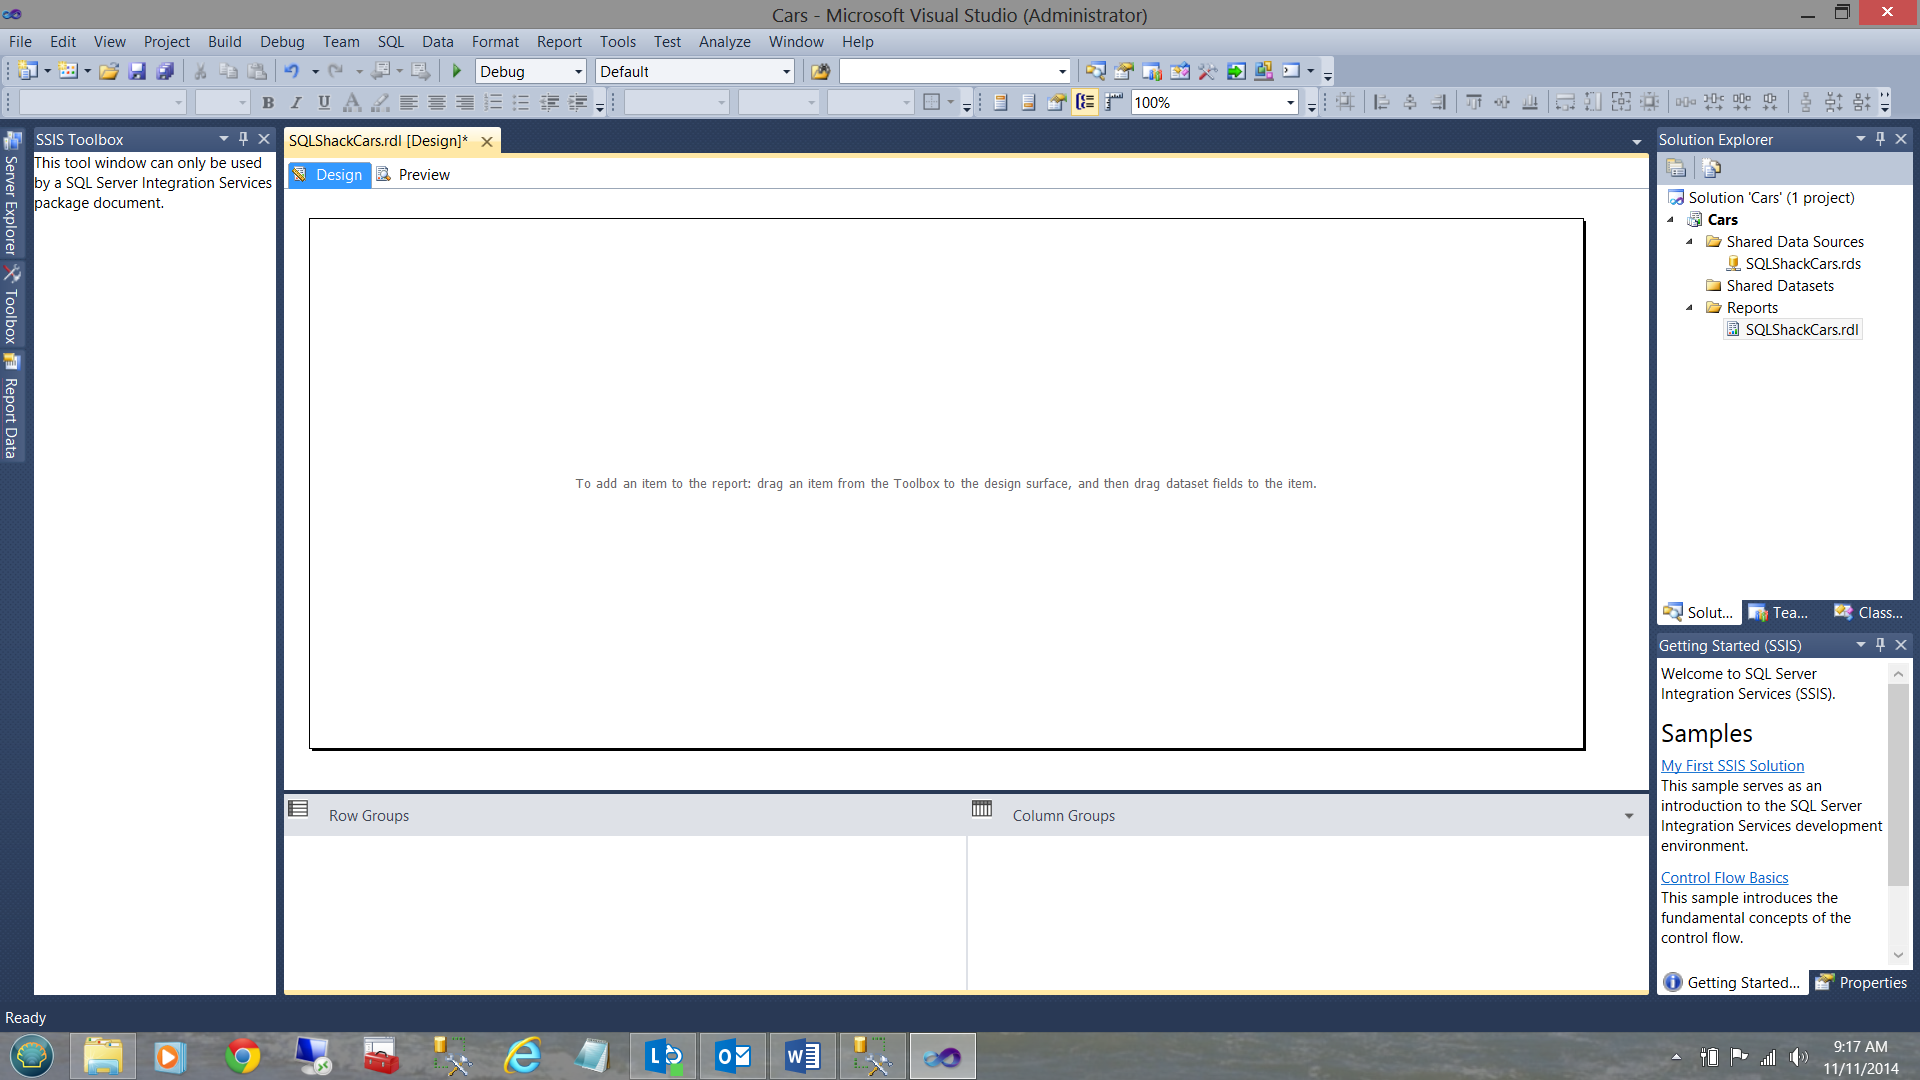Collapse the Shared Data Sources folder node
Viewport: 1920px width, 1080px height.
[1690, 242]
